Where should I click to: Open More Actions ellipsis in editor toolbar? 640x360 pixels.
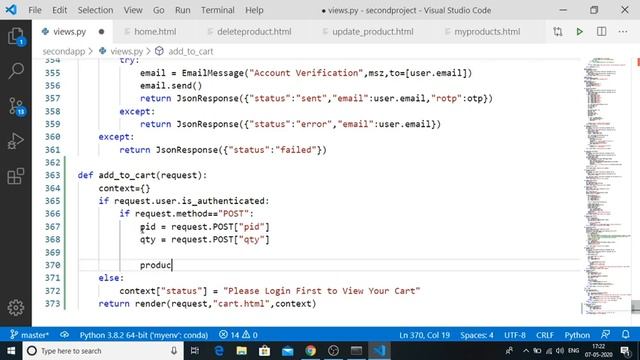tap(623, 31)
